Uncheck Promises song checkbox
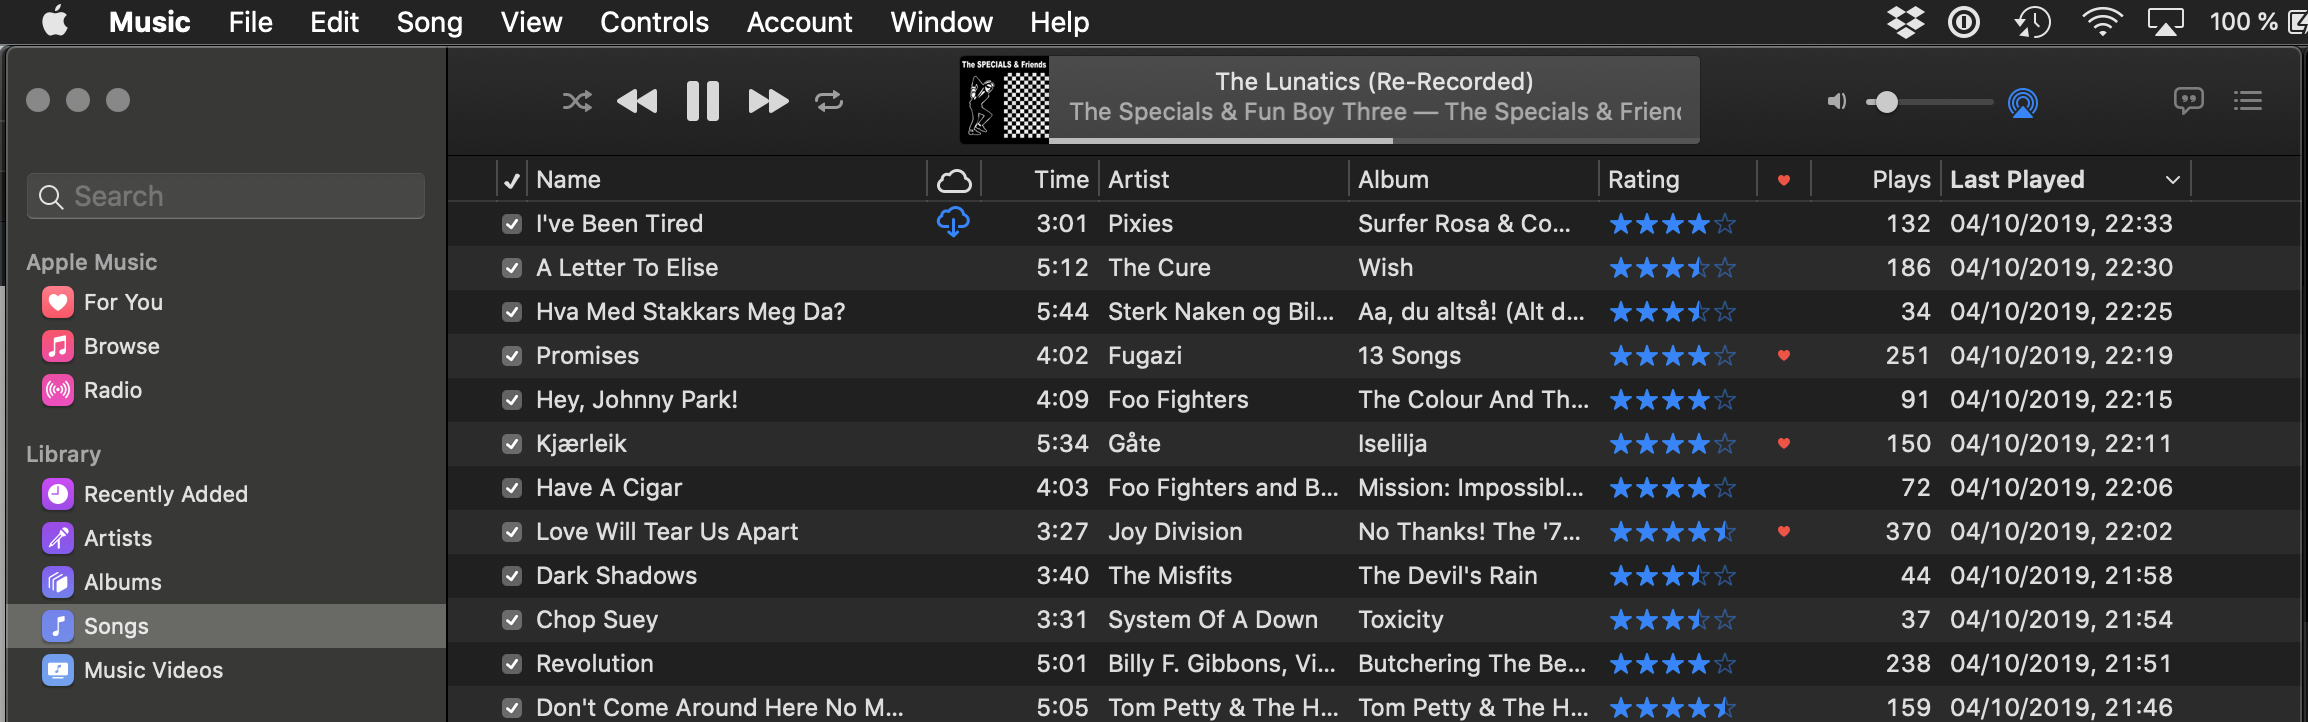The width and height of the screenshot is (2308, 722). coord(512,356)
